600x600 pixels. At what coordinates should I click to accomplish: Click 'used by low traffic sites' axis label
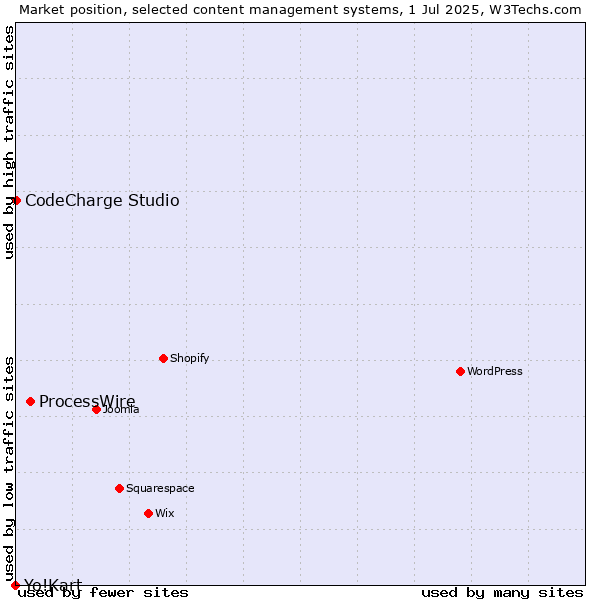coord(9,470)
